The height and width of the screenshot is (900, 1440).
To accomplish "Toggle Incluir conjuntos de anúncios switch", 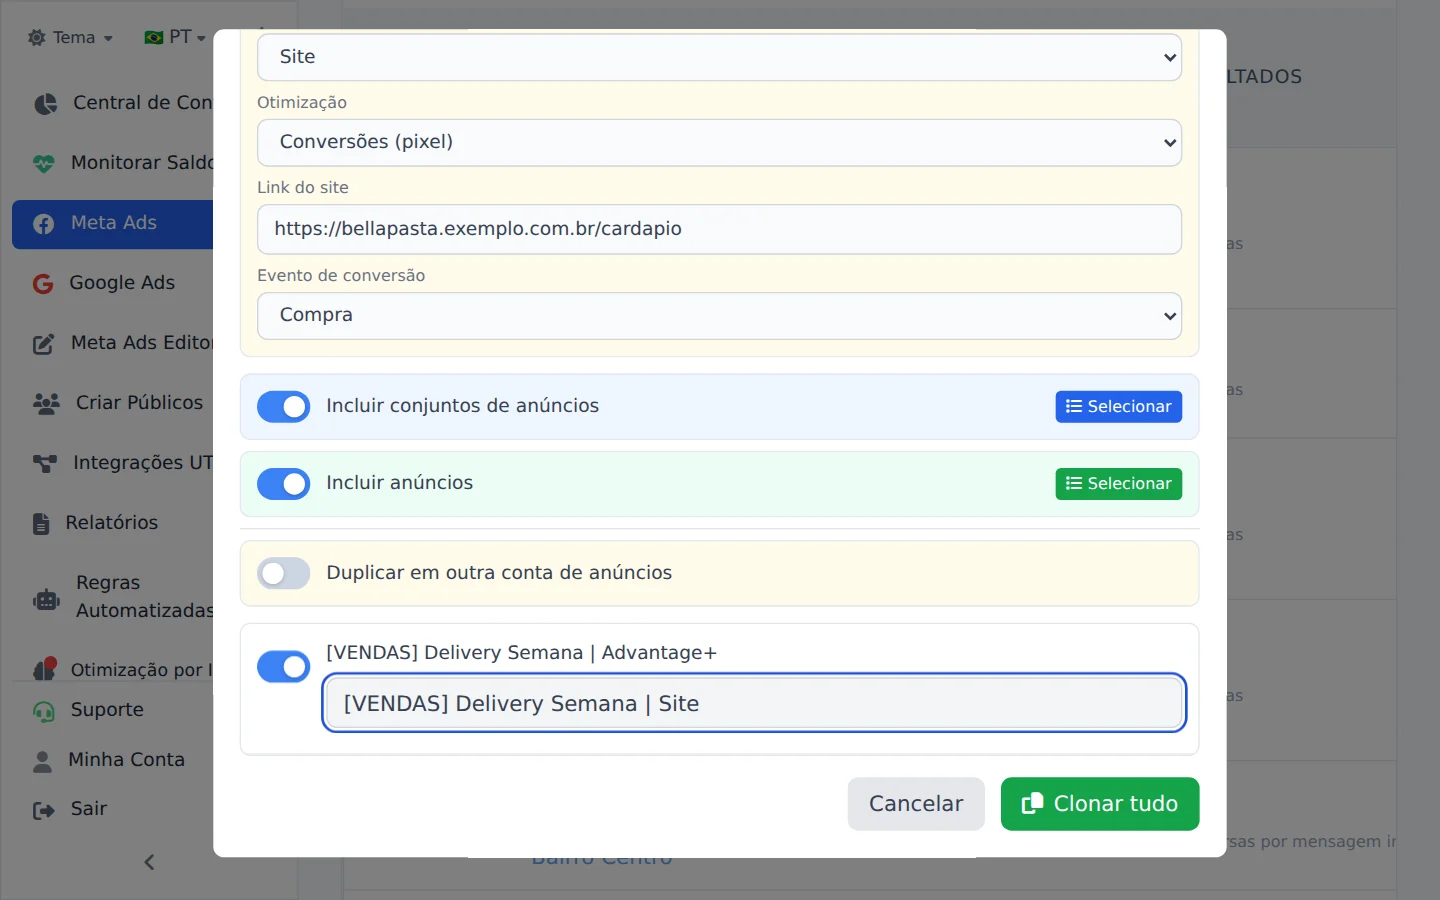I will click(284, 407).
